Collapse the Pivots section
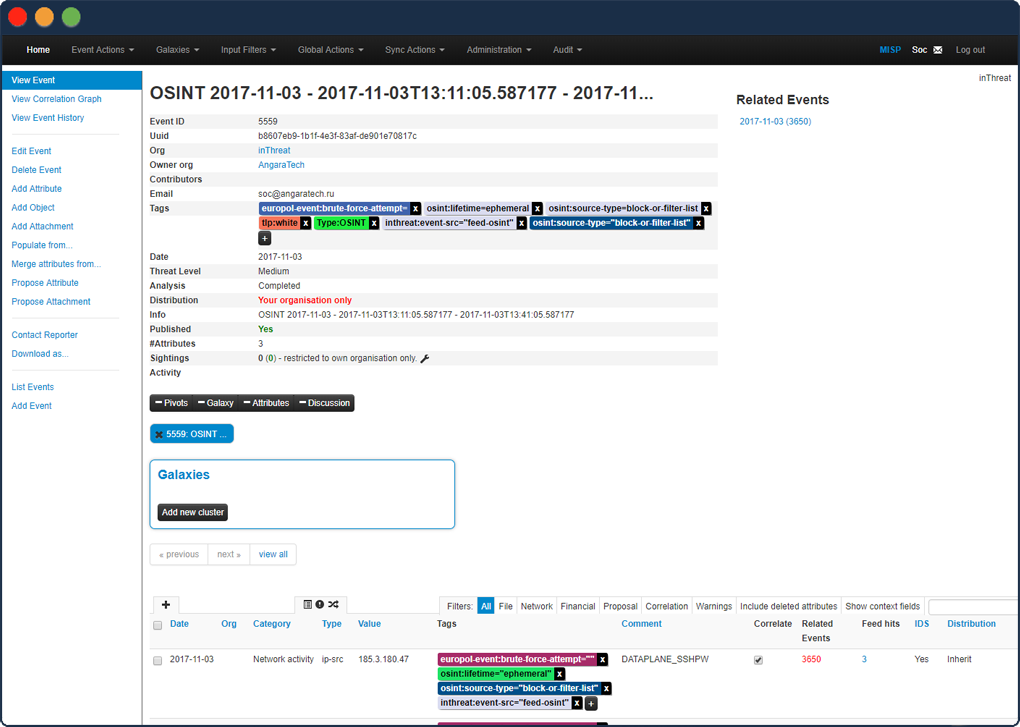 [172, 403]
